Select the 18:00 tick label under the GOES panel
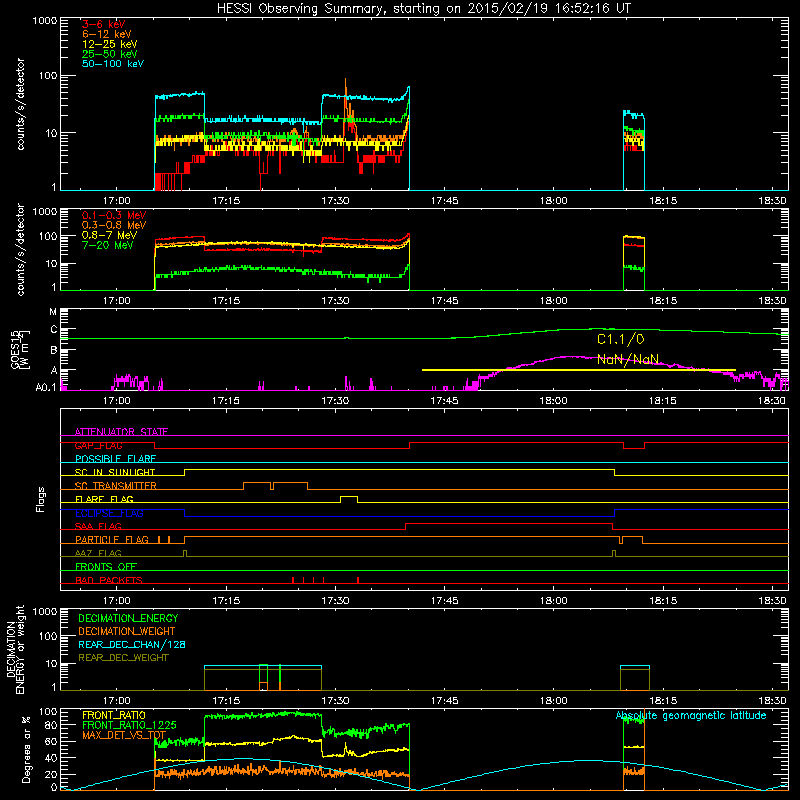 pyautogui.click(x=554, y=401)
